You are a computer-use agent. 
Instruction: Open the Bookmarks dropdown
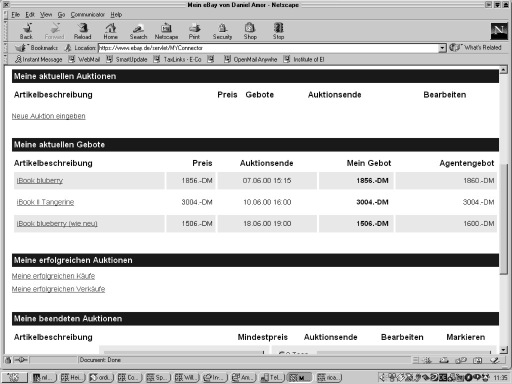[37, 48]
